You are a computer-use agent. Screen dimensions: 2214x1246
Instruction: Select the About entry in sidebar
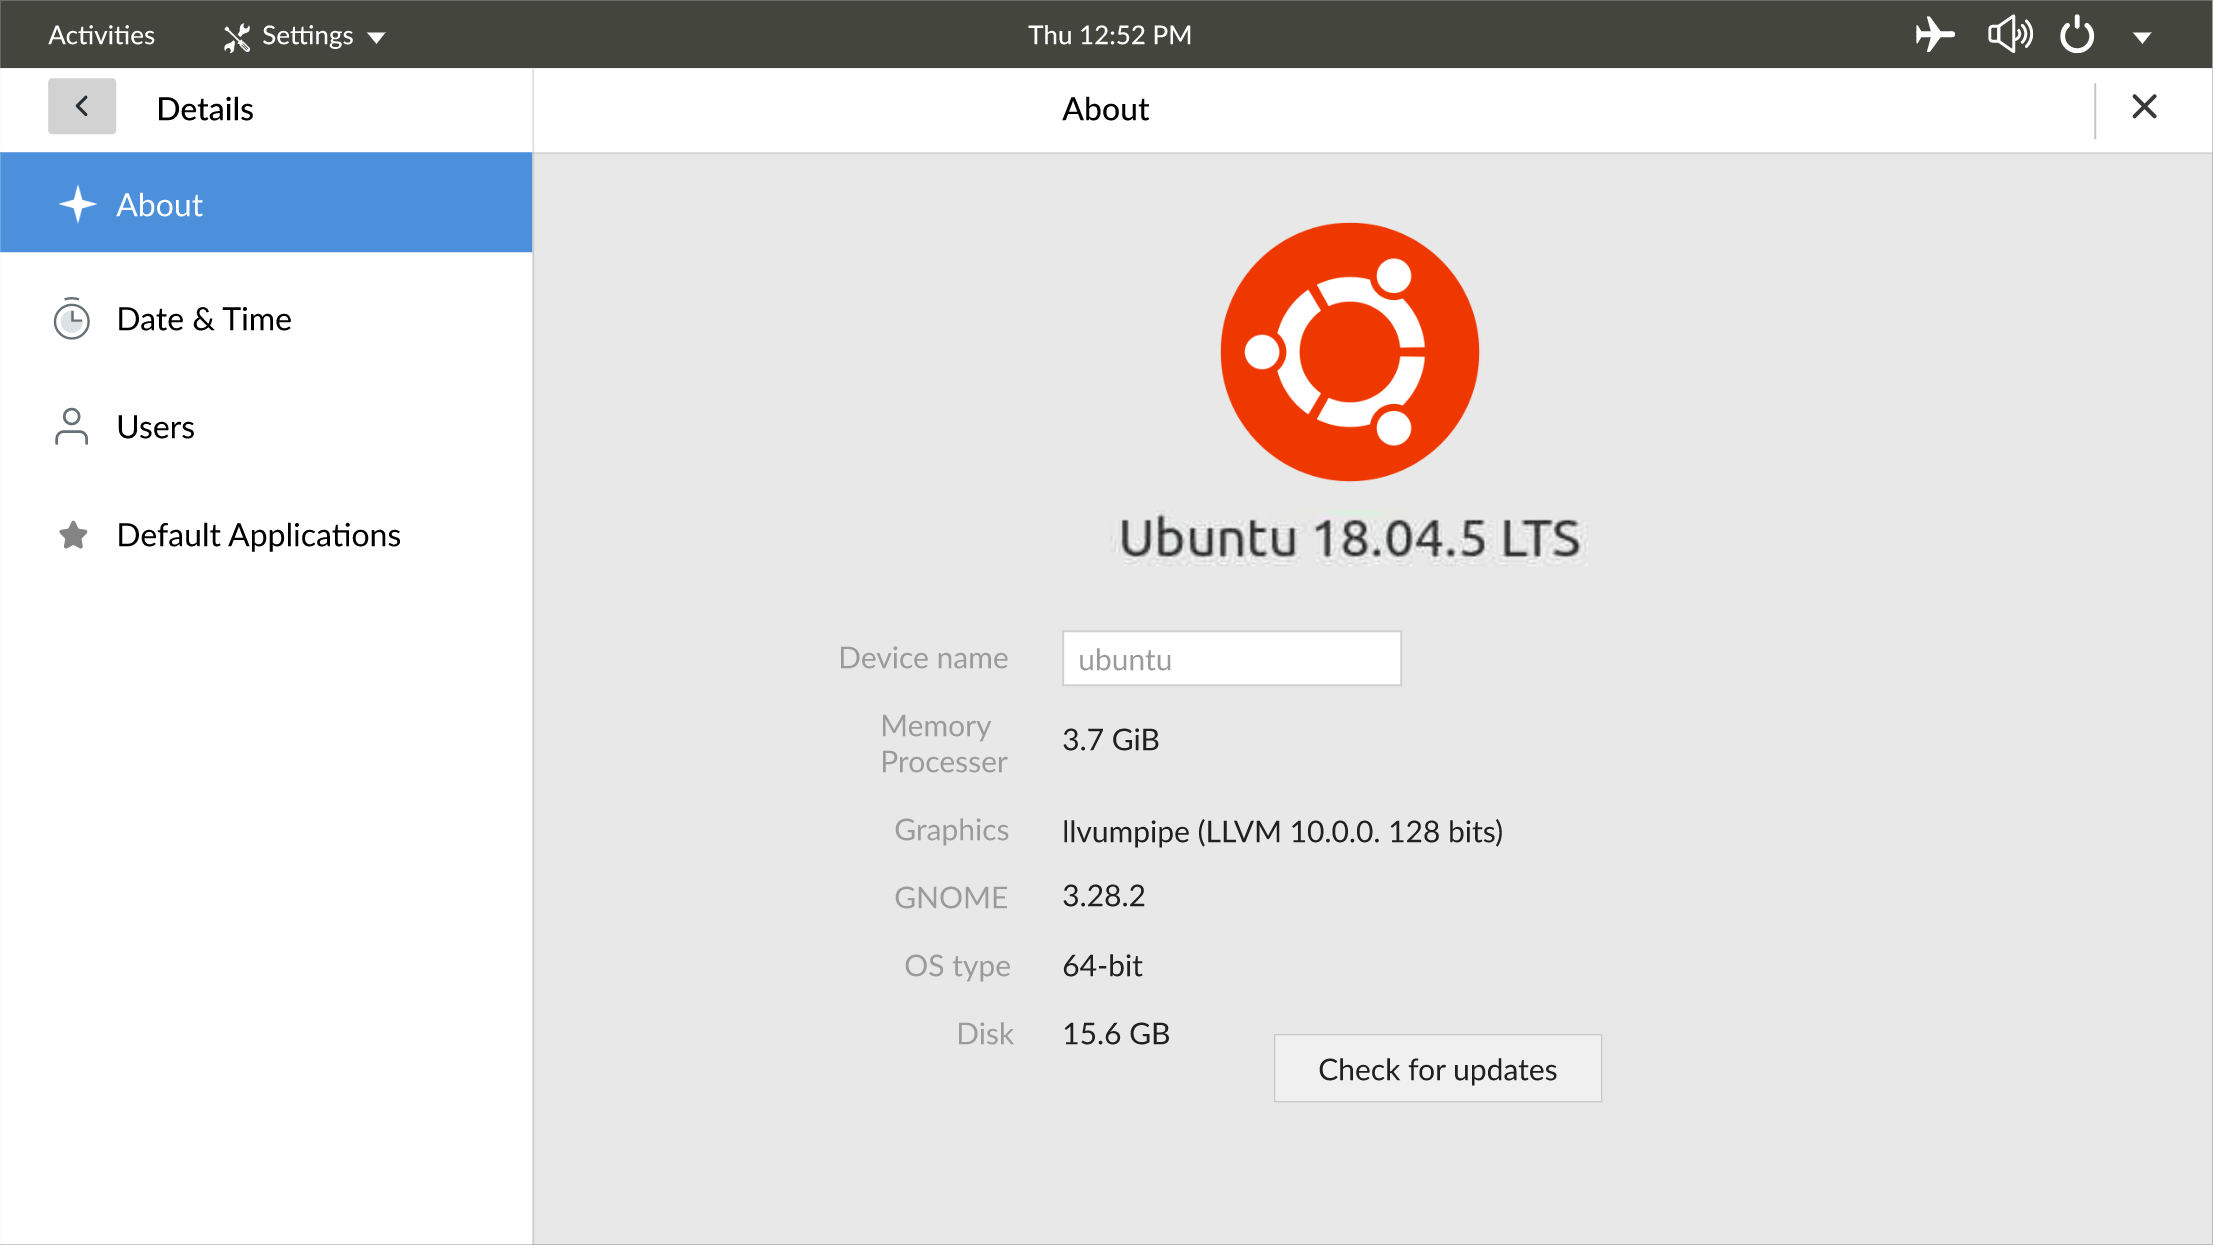[x=160, y=203]
